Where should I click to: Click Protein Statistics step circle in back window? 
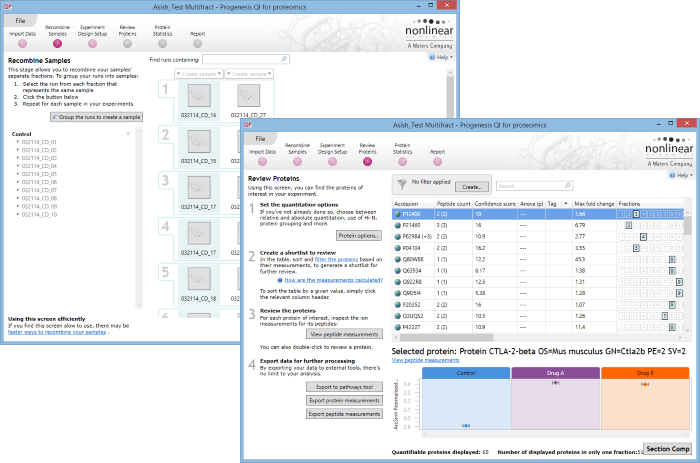pos(162,43)
